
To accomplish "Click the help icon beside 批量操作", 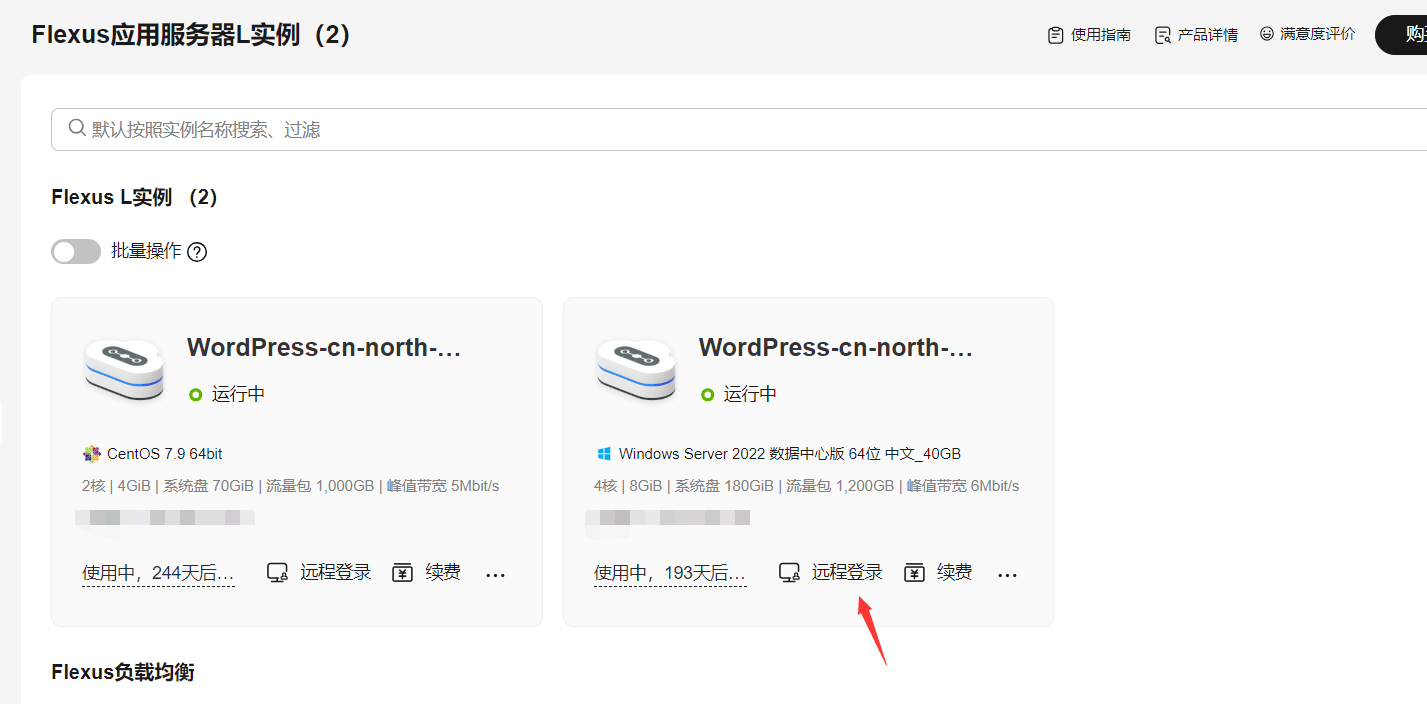I will click(197, 252).
